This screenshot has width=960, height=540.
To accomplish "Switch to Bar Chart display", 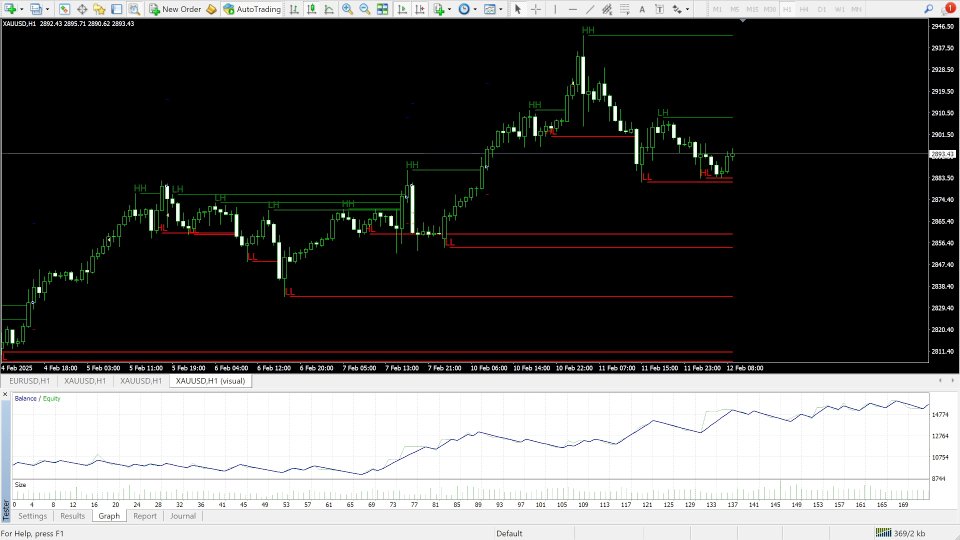I will (x=294, y=9).
